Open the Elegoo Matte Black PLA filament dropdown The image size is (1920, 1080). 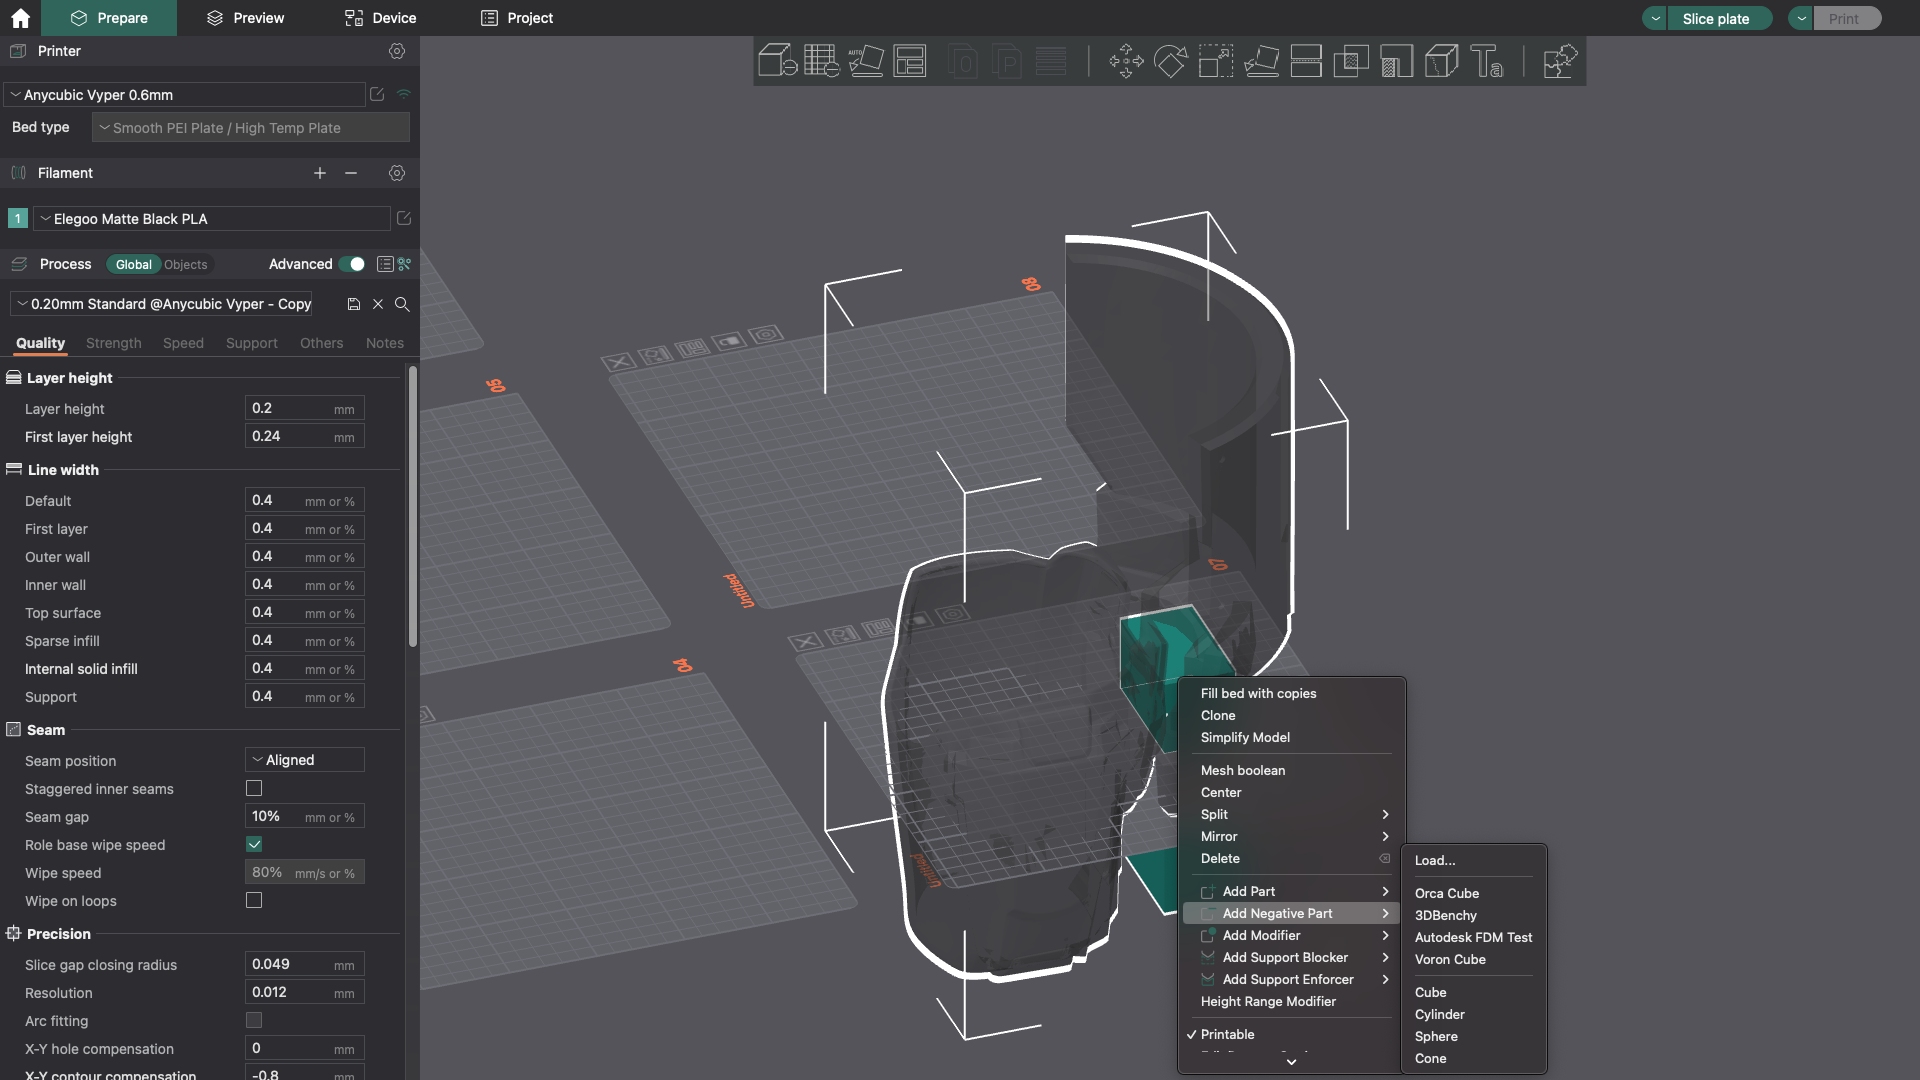click(x=212, y=219)
